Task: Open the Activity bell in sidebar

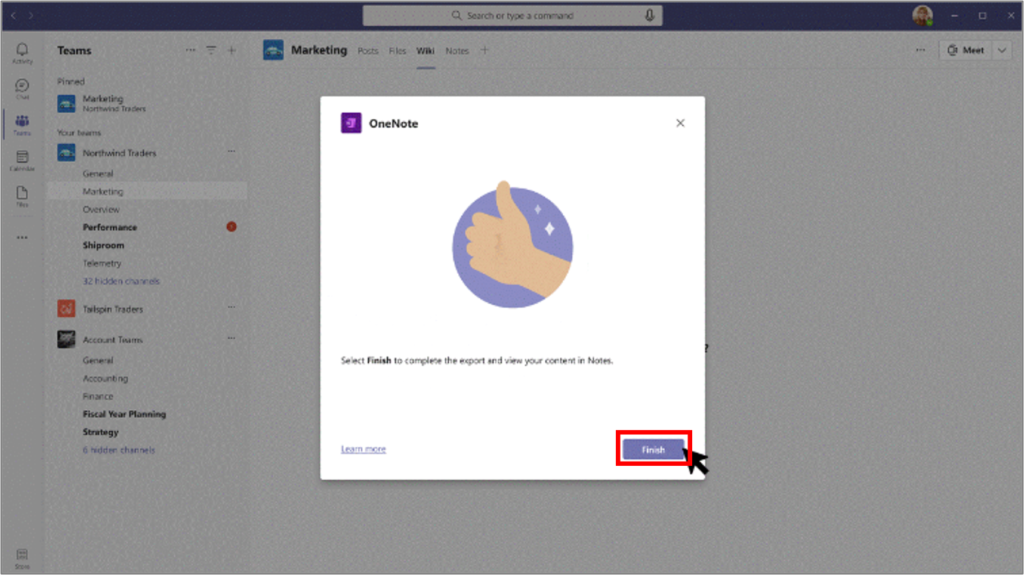Action: point(22,53)
